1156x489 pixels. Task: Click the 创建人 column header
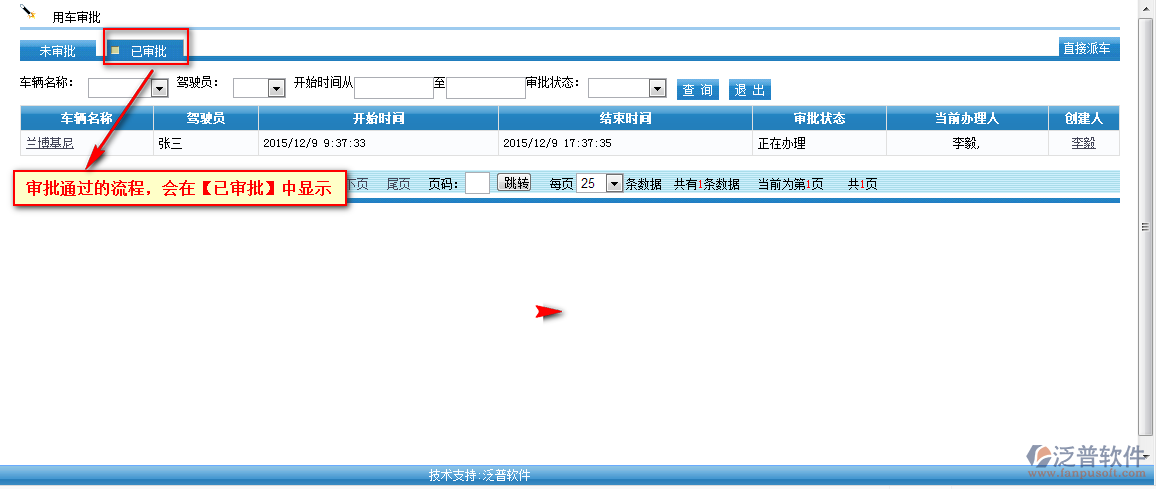(1084, 118)
